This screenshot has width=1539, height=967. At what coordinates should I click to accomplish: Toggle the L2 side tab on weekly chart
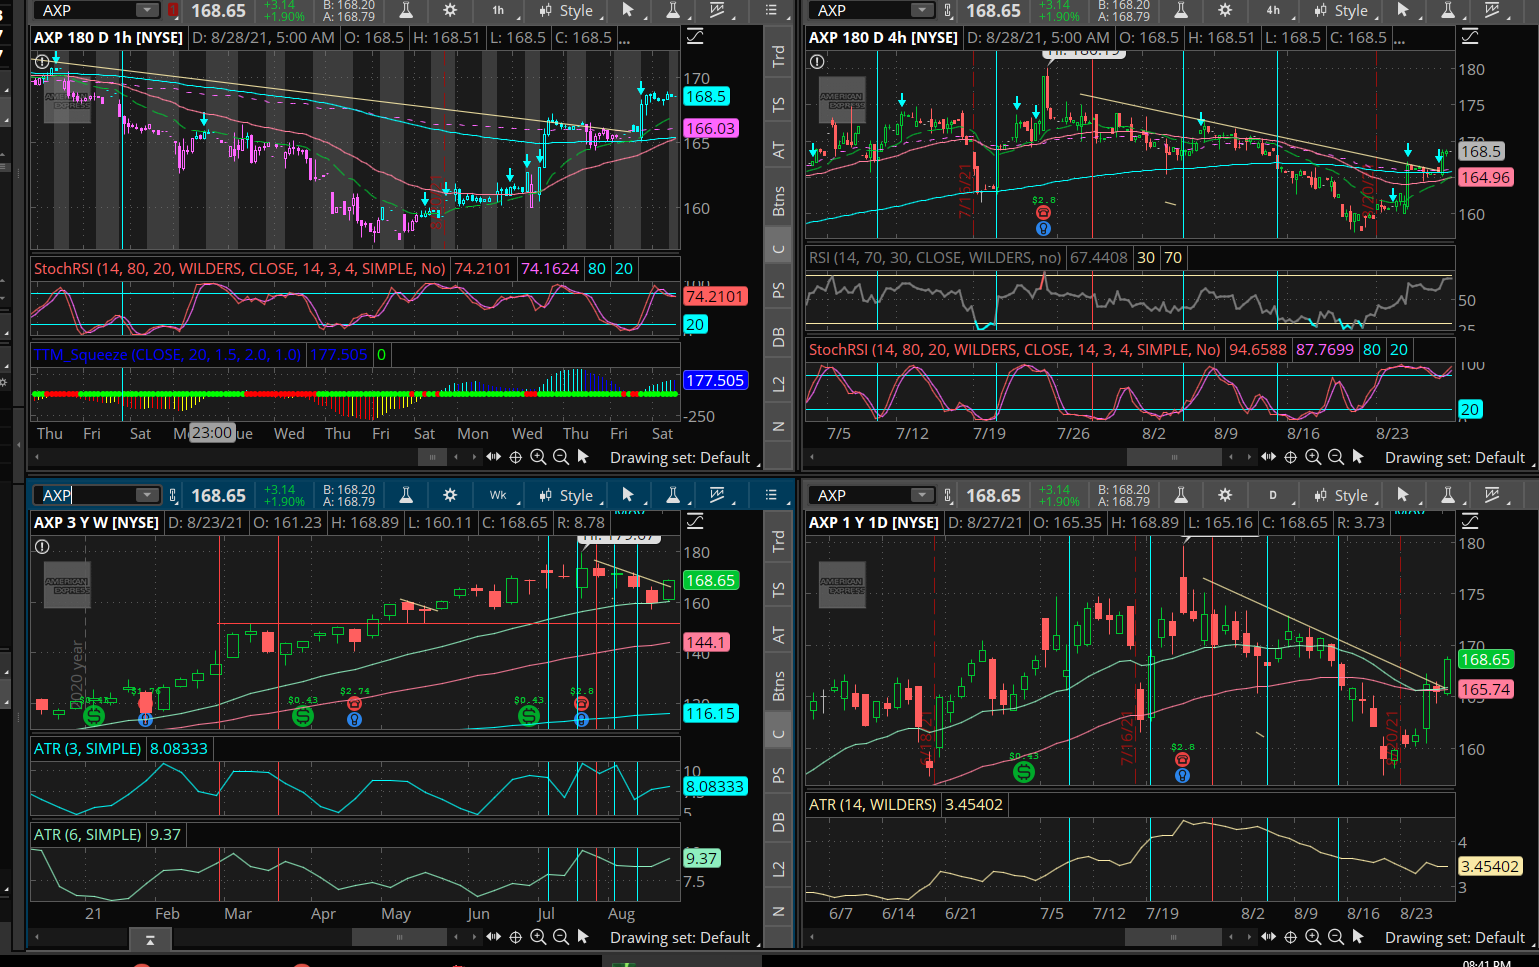click(x=778, y=869)
